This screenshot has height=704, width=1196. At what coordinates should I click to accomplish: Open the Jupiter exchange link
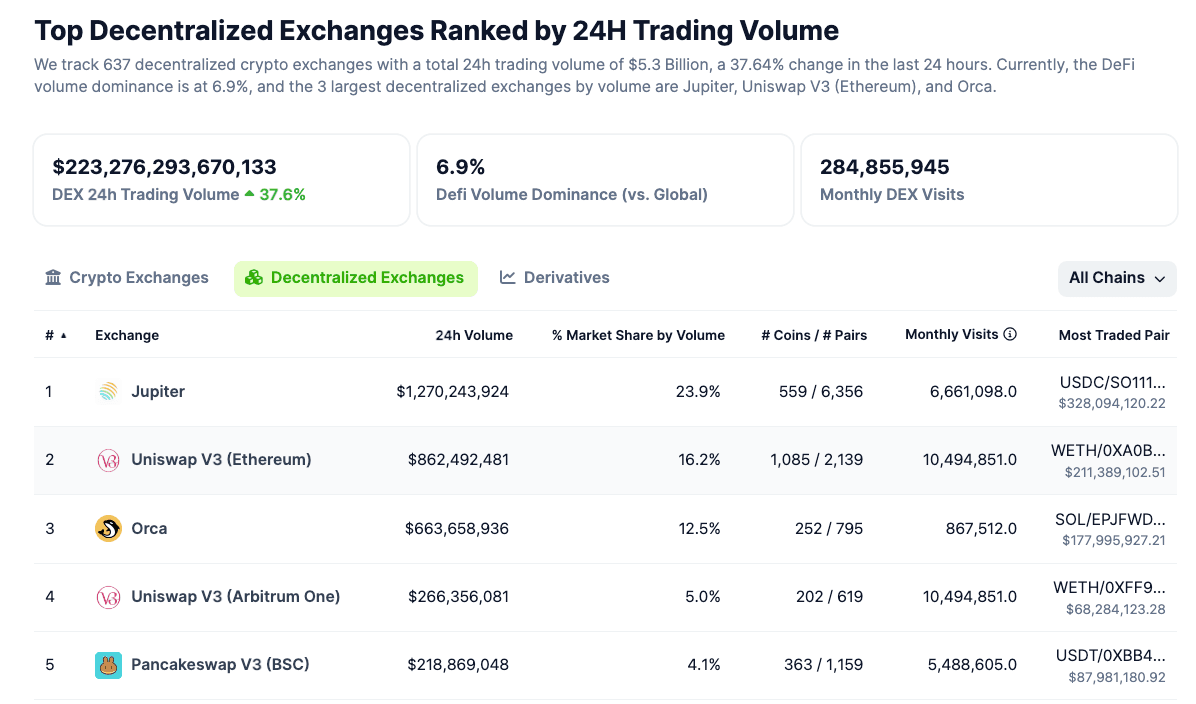point(158,392)
